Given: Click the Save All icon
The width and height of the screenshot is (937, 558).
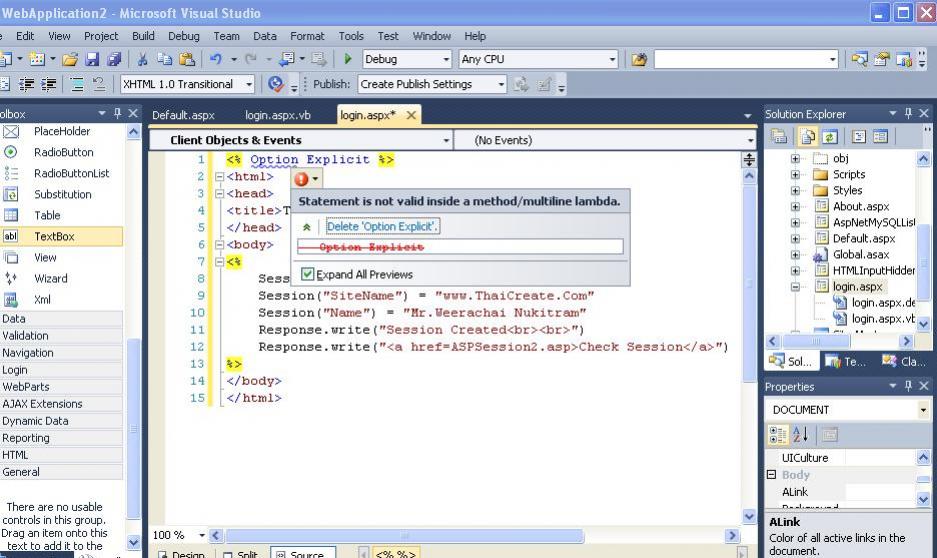Looking at the screenshot, I should point(114,59).
